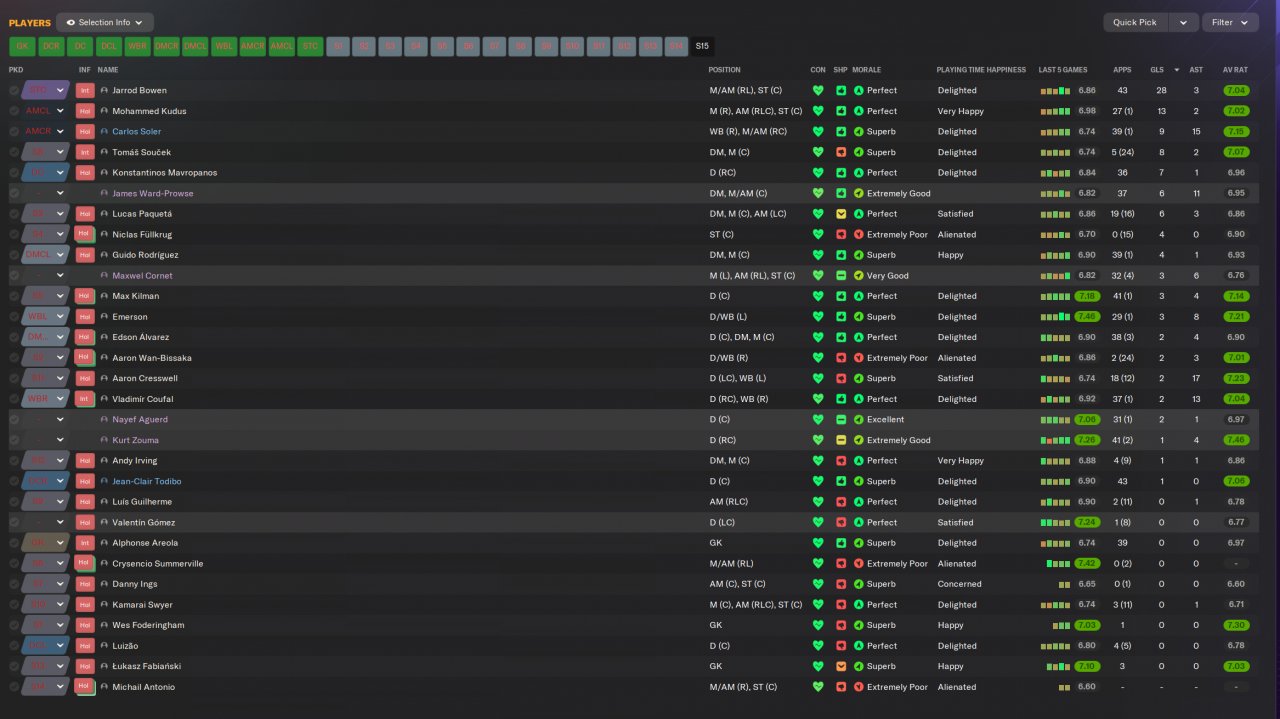Select the STC position tab
The image size is (1280, 719).
coord(310,46)
